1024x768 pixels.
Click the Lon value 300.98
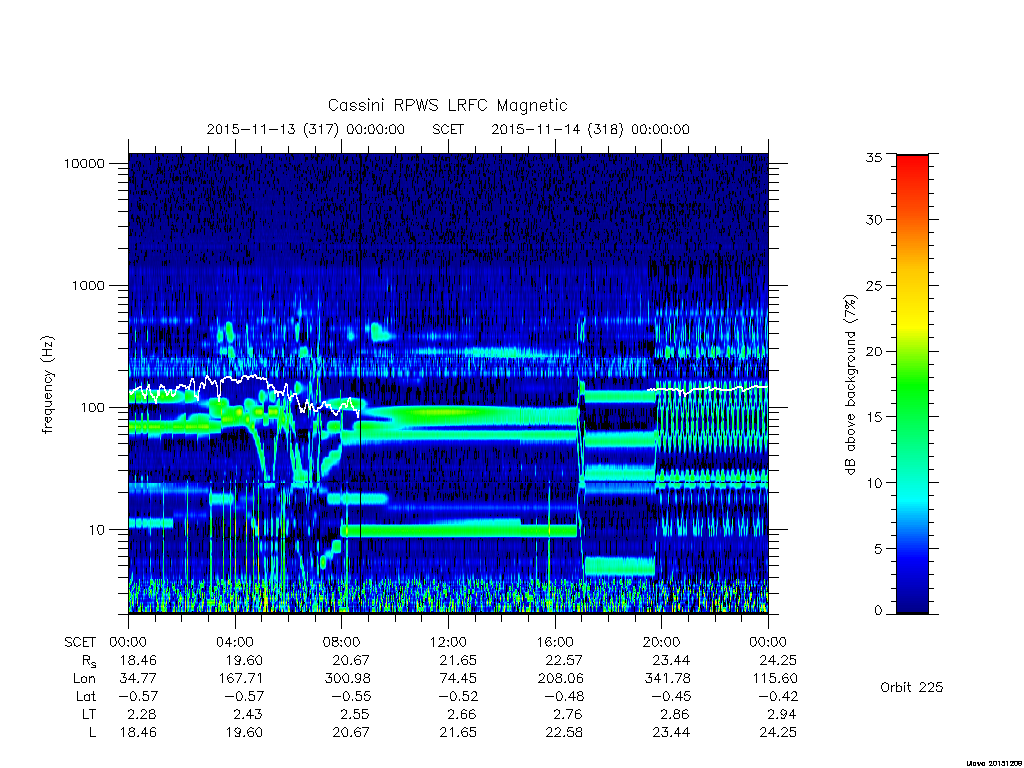347,679
